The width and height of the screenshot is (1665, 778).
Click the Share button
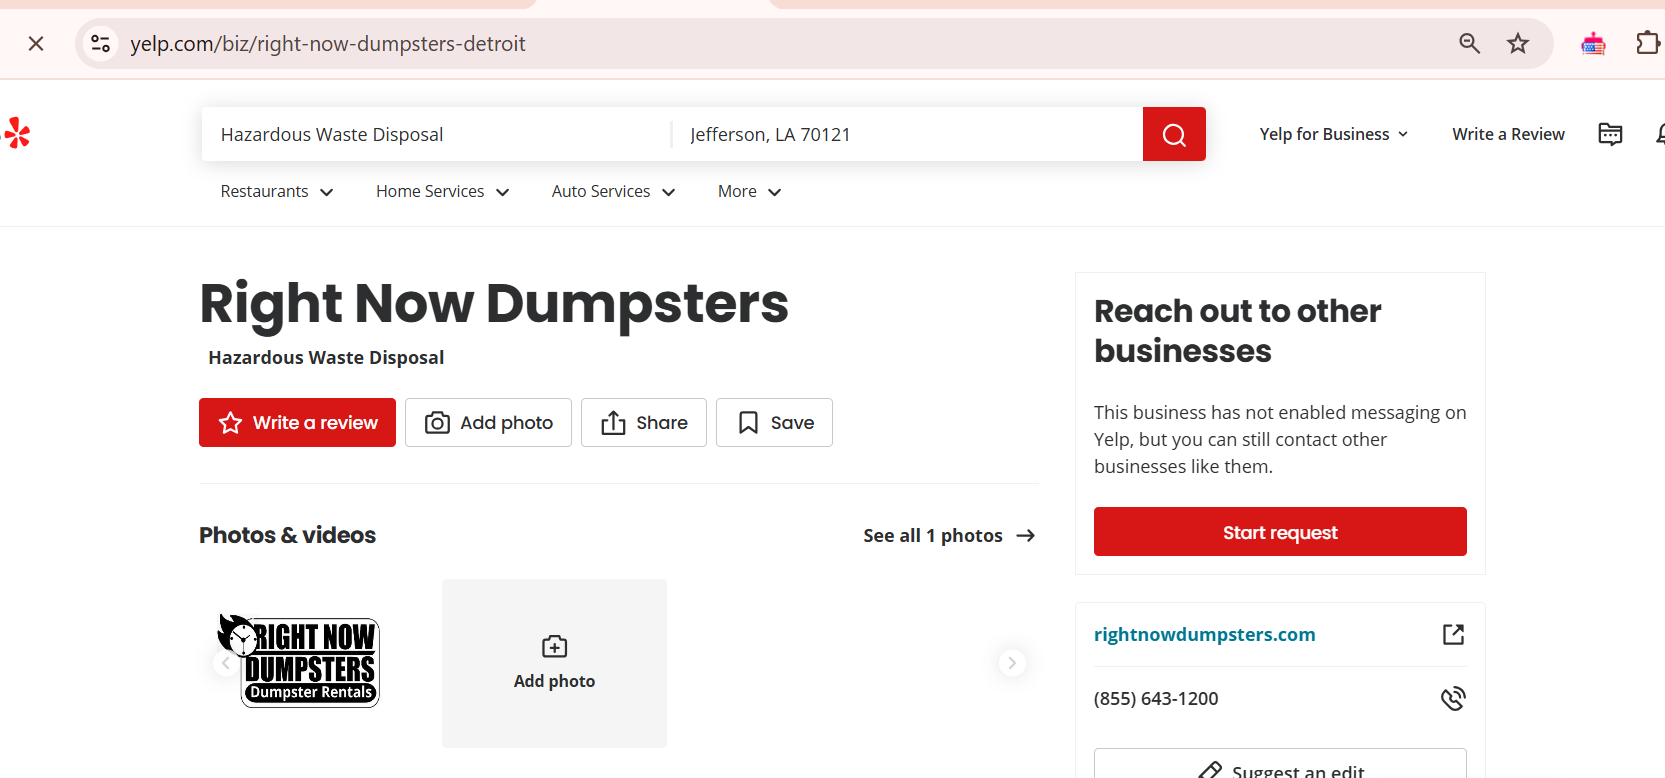point(644,423)
